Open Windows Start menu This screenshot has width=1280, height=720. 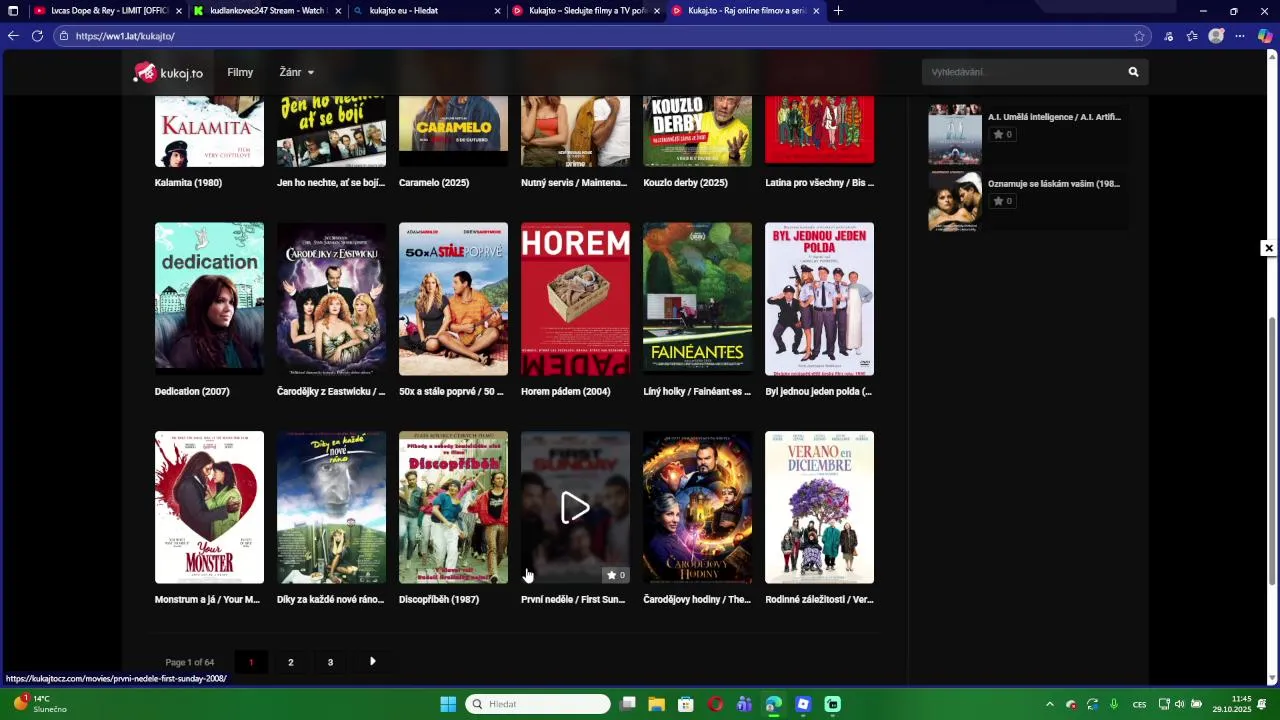click(x=448, y=704)
